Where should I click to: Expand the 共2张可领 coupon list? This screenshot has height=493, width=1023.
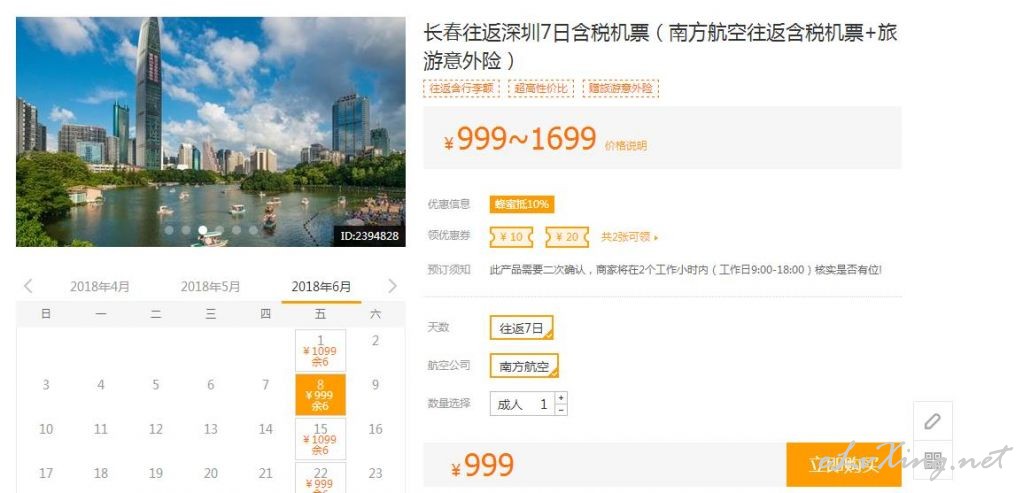point(630,237)
